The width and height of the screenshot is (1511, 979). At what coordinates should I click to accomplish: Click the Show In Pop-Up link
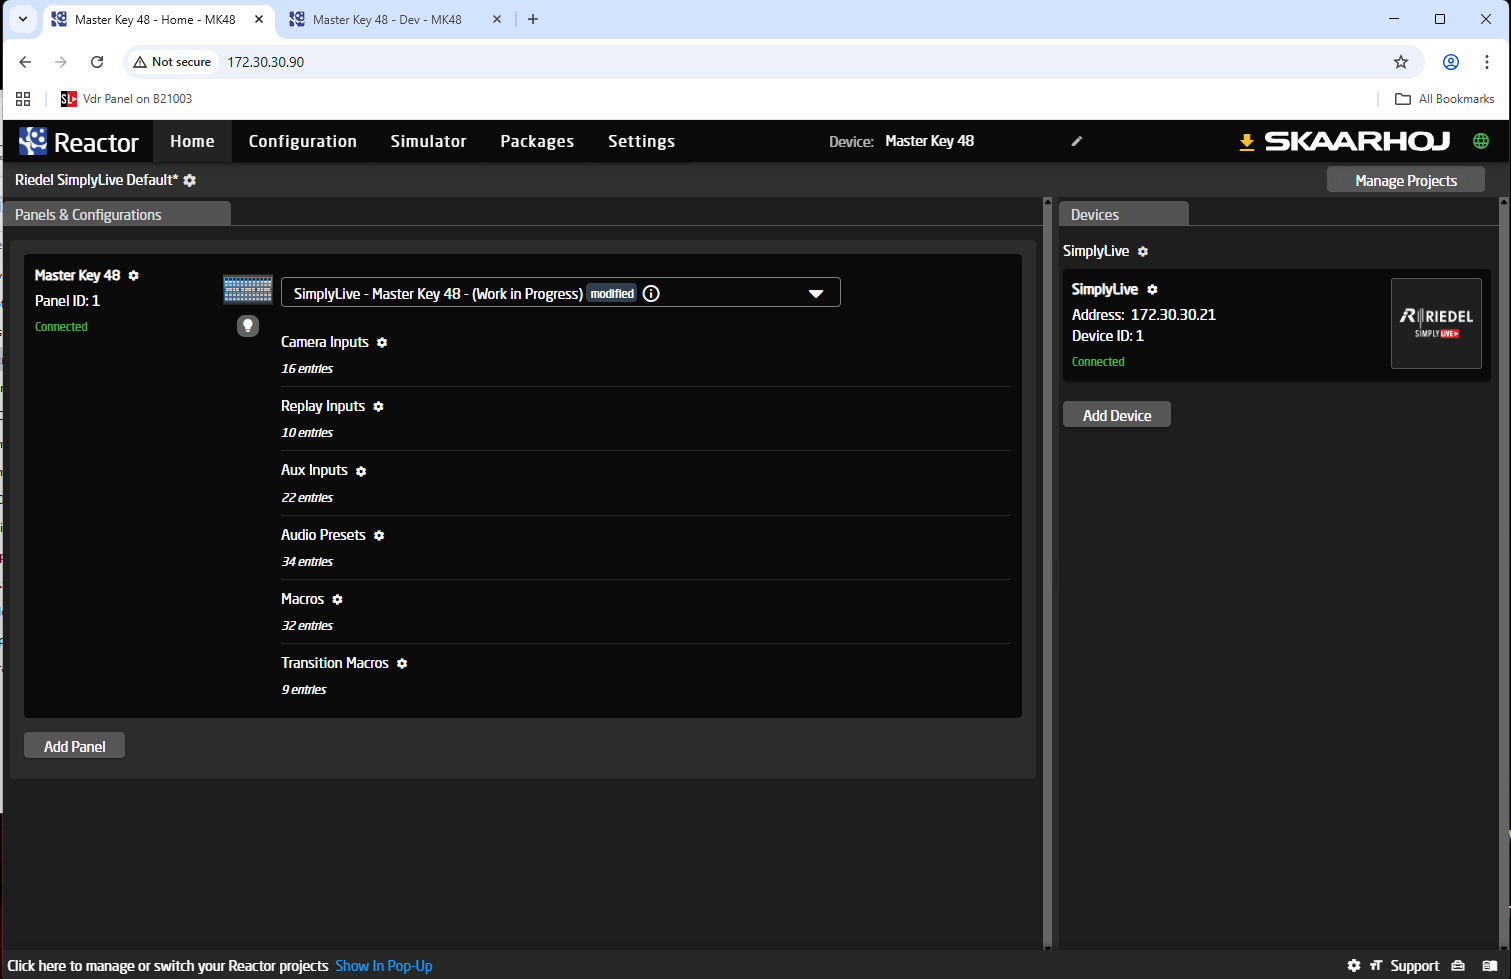pyautogui.click(x=384, y=965)
